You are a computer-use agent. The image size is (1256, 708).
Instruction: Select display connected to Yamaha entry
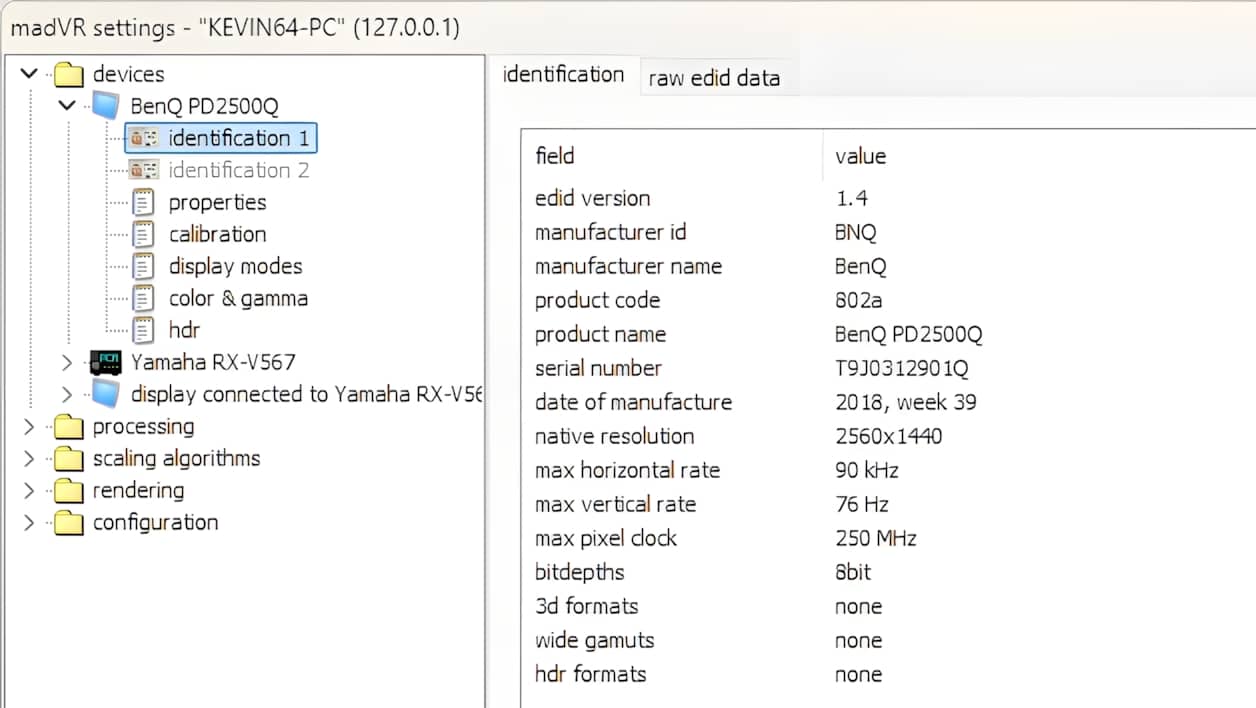tap(306, 394)
